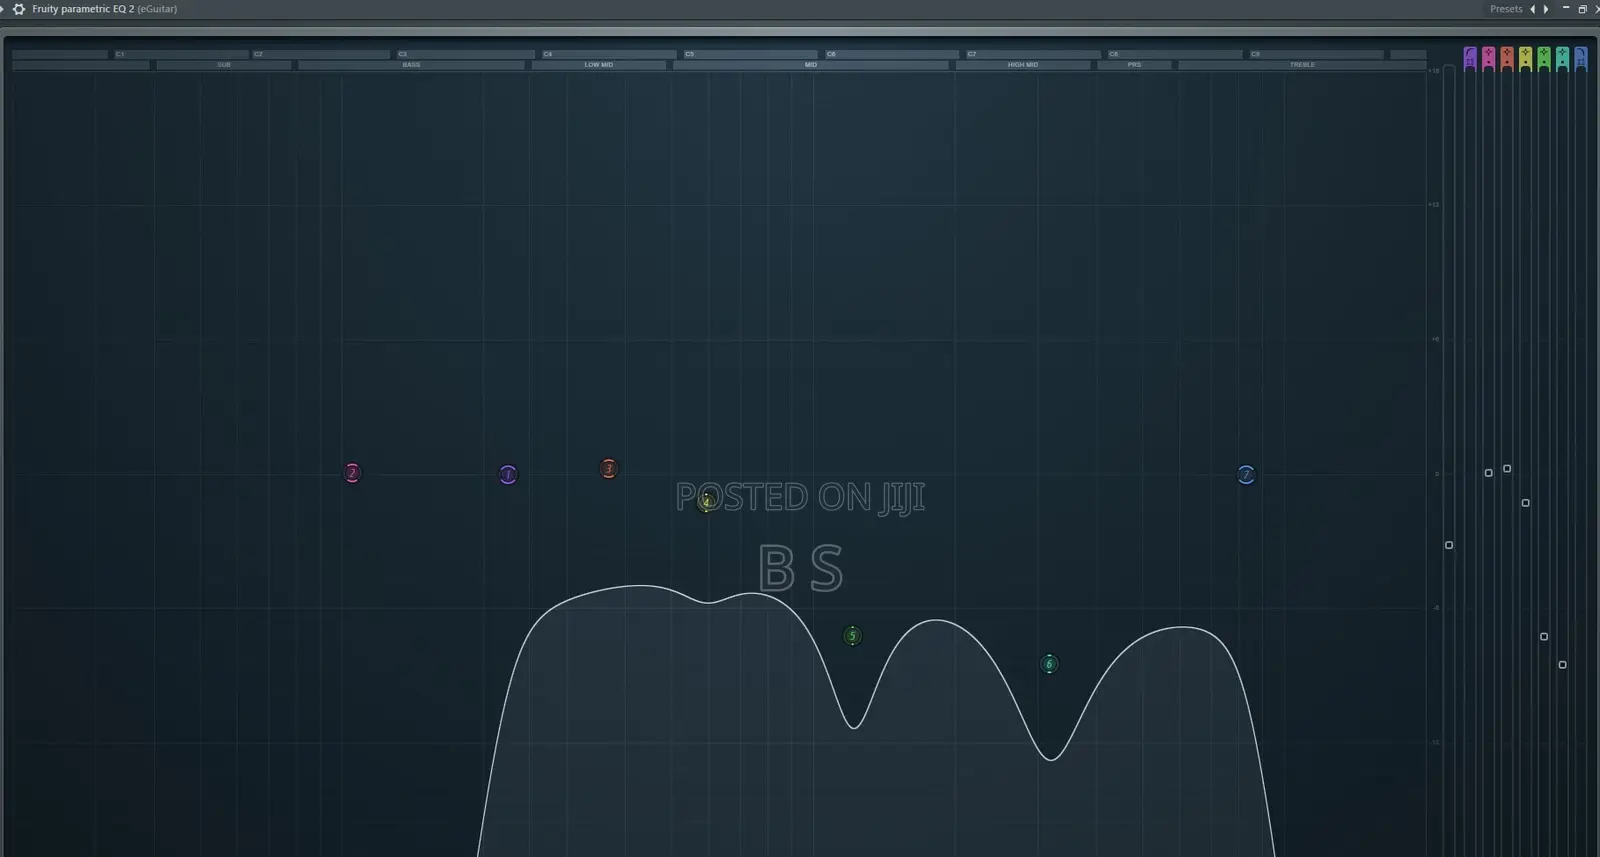Select the blue band 7 token

1246,475
